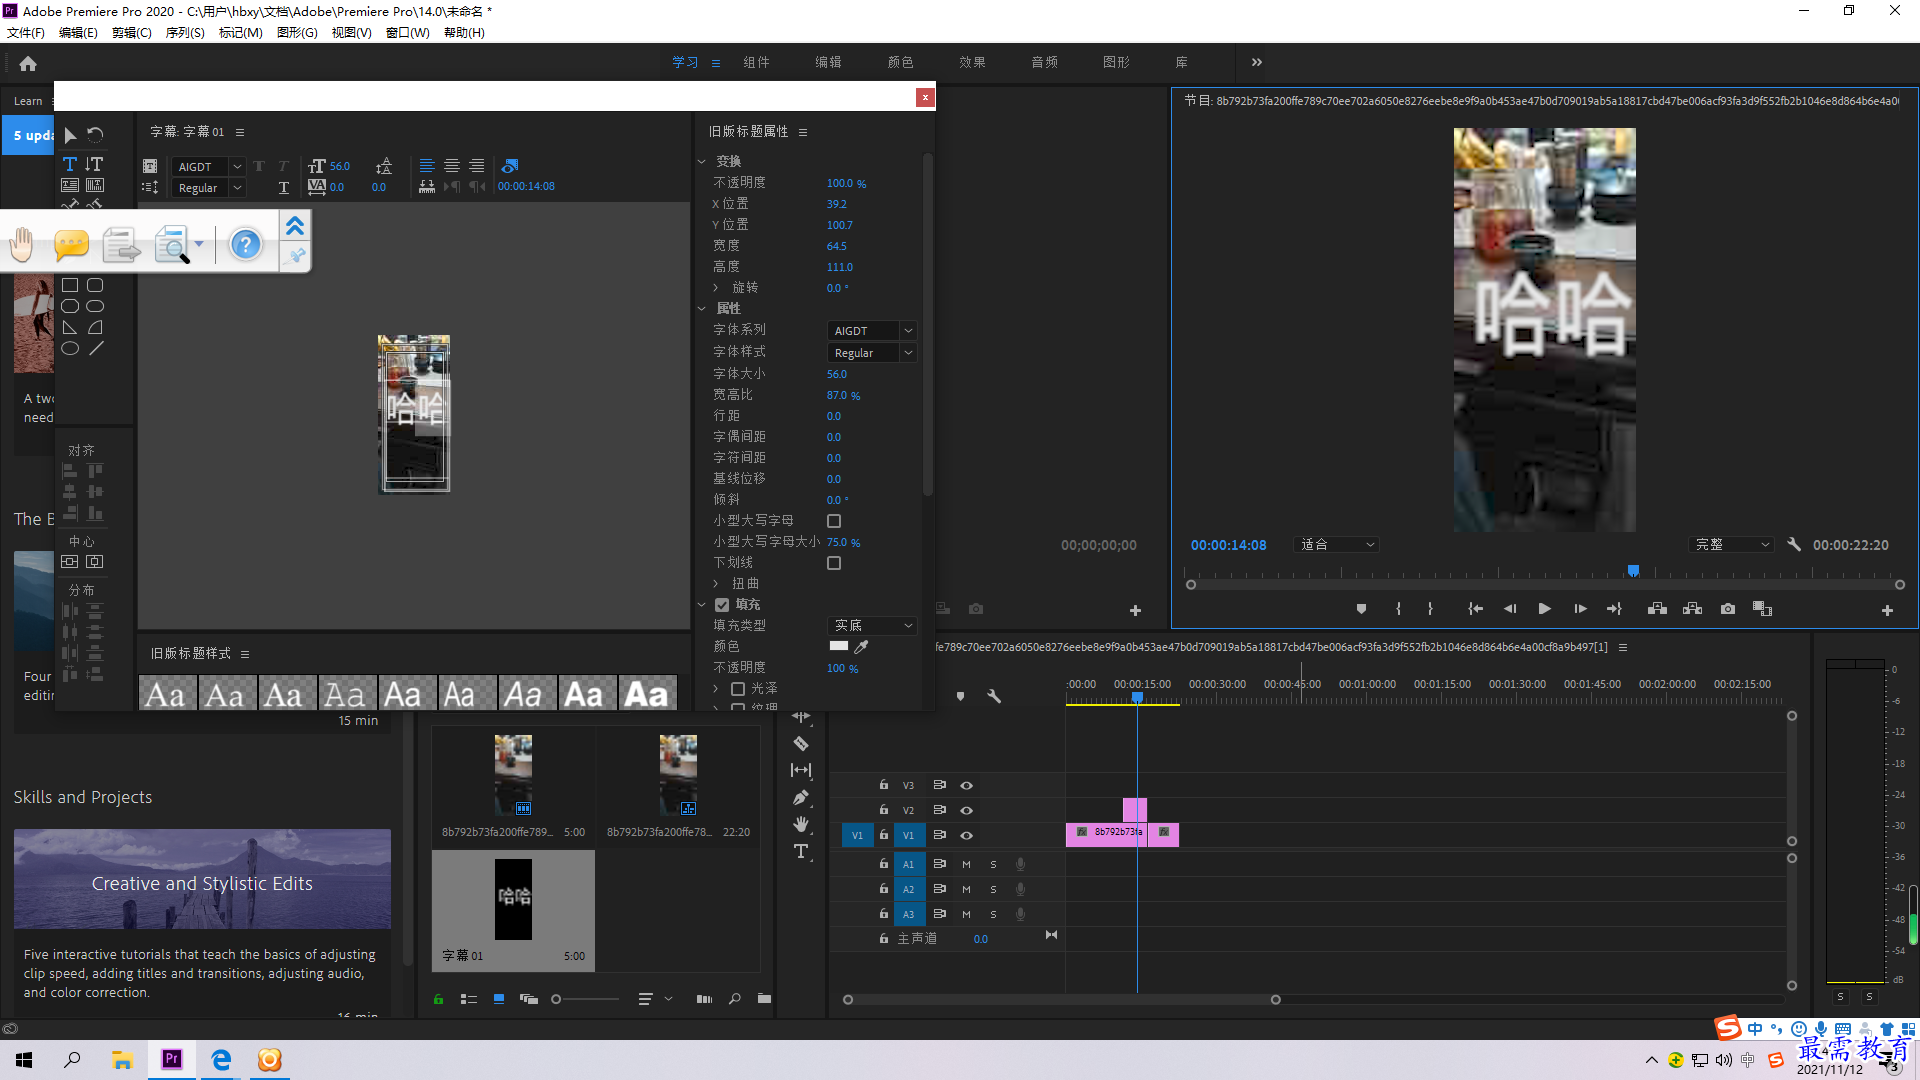
Task: Add a marker in Program Monitor
Action: [x=1361, y=609]
